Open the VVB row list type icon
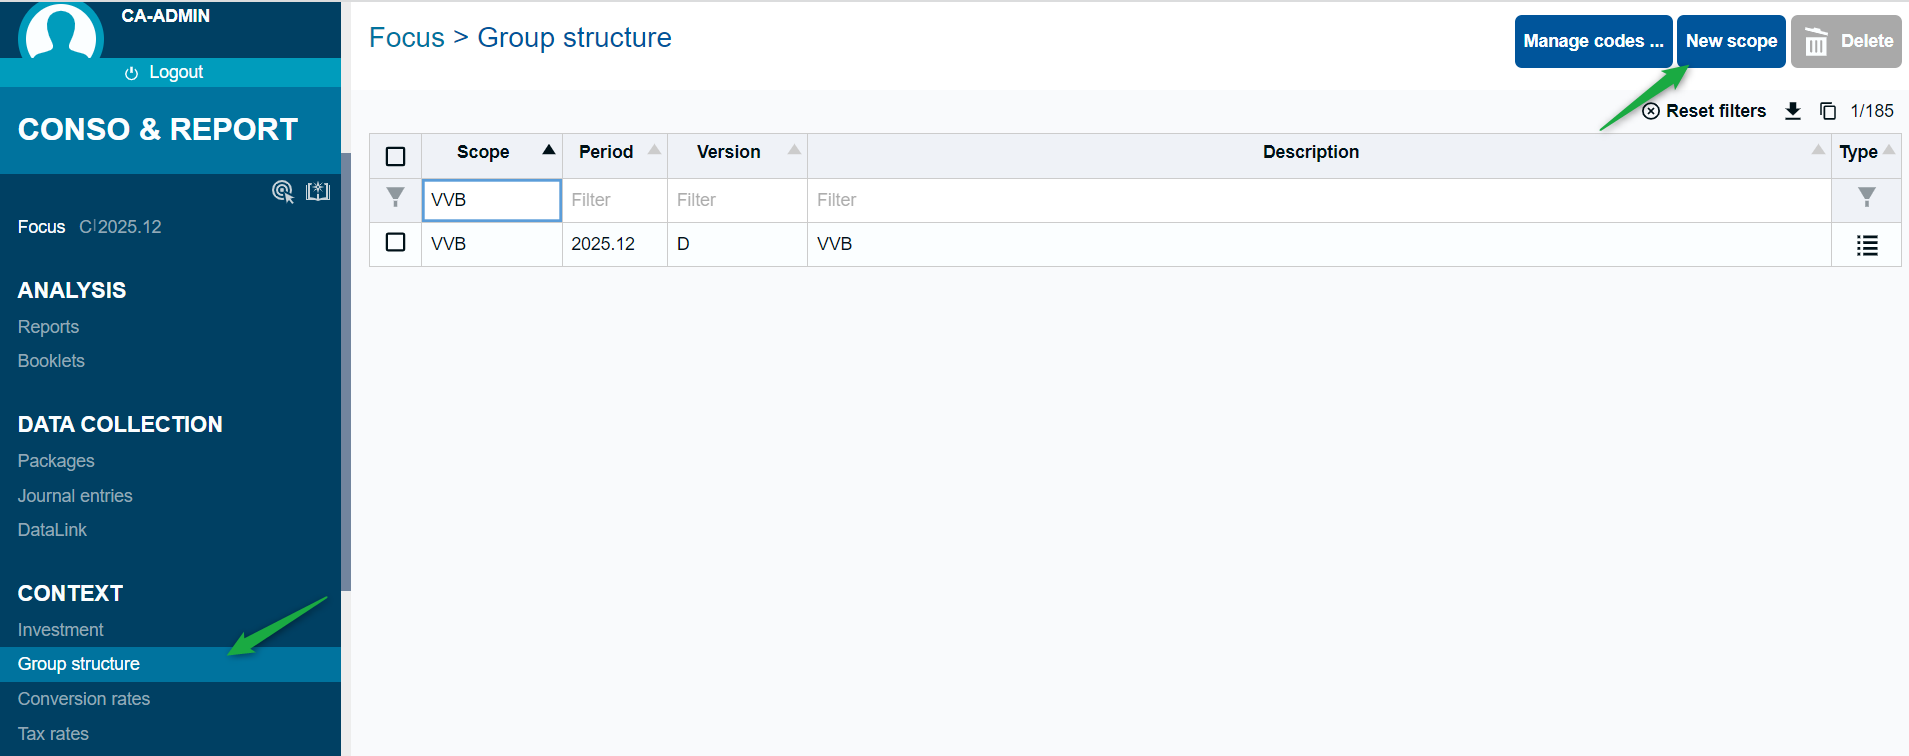Image resolution: width=1909 pixels, height=756 pixels. click(1867, 245)
